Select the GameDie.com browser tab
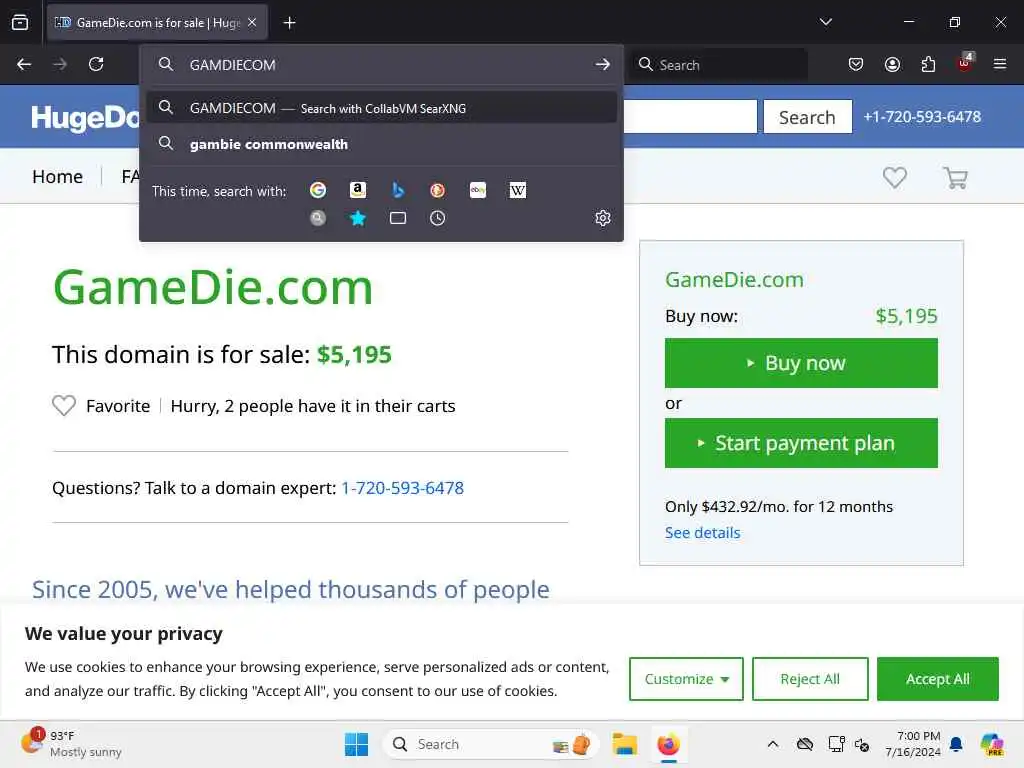The width and height of the screenshot is (1024, 768). [x=157, y=23]
